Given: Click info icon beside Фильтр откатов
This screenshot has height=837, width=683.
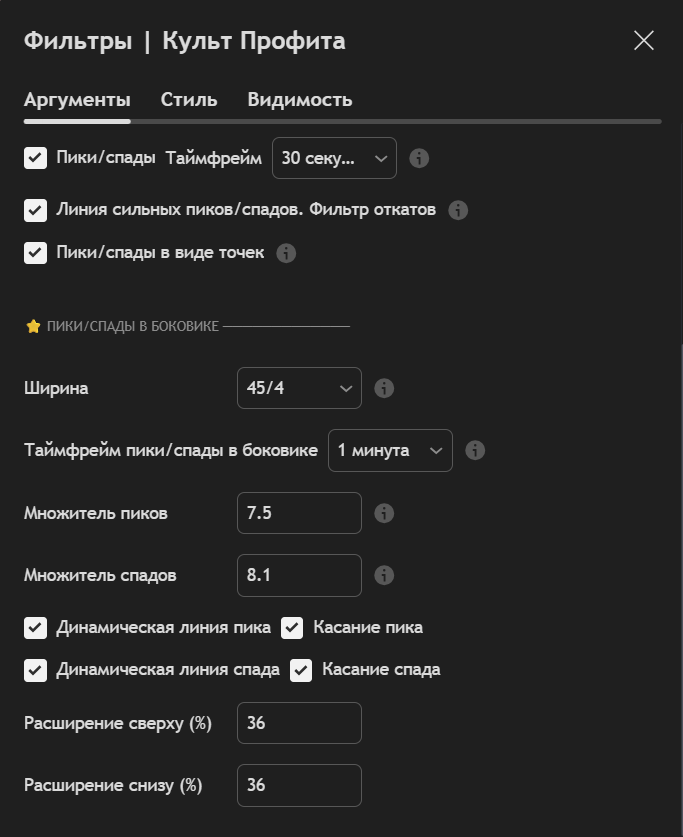Looking at the screenshot, I should (458, 210).
